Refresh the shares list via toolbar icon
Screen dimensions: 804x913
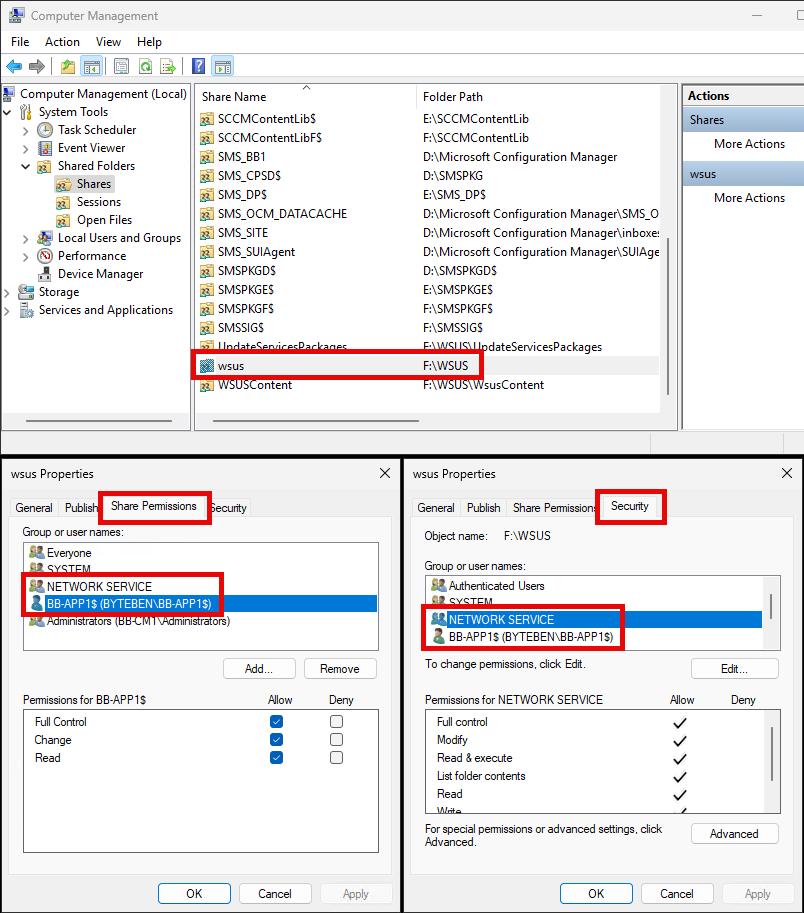(x=147, y=66)
